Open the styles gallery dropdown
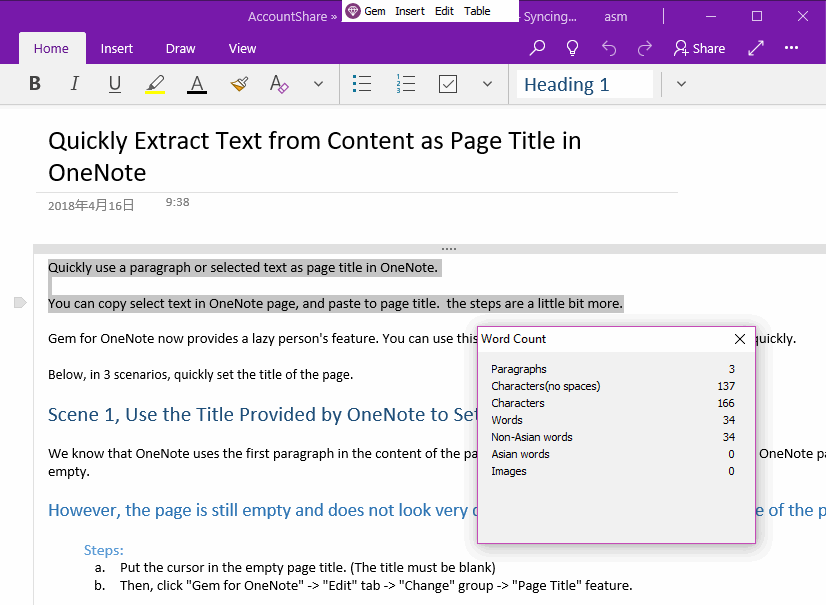 pyautogui.click(x=681, y=84)
